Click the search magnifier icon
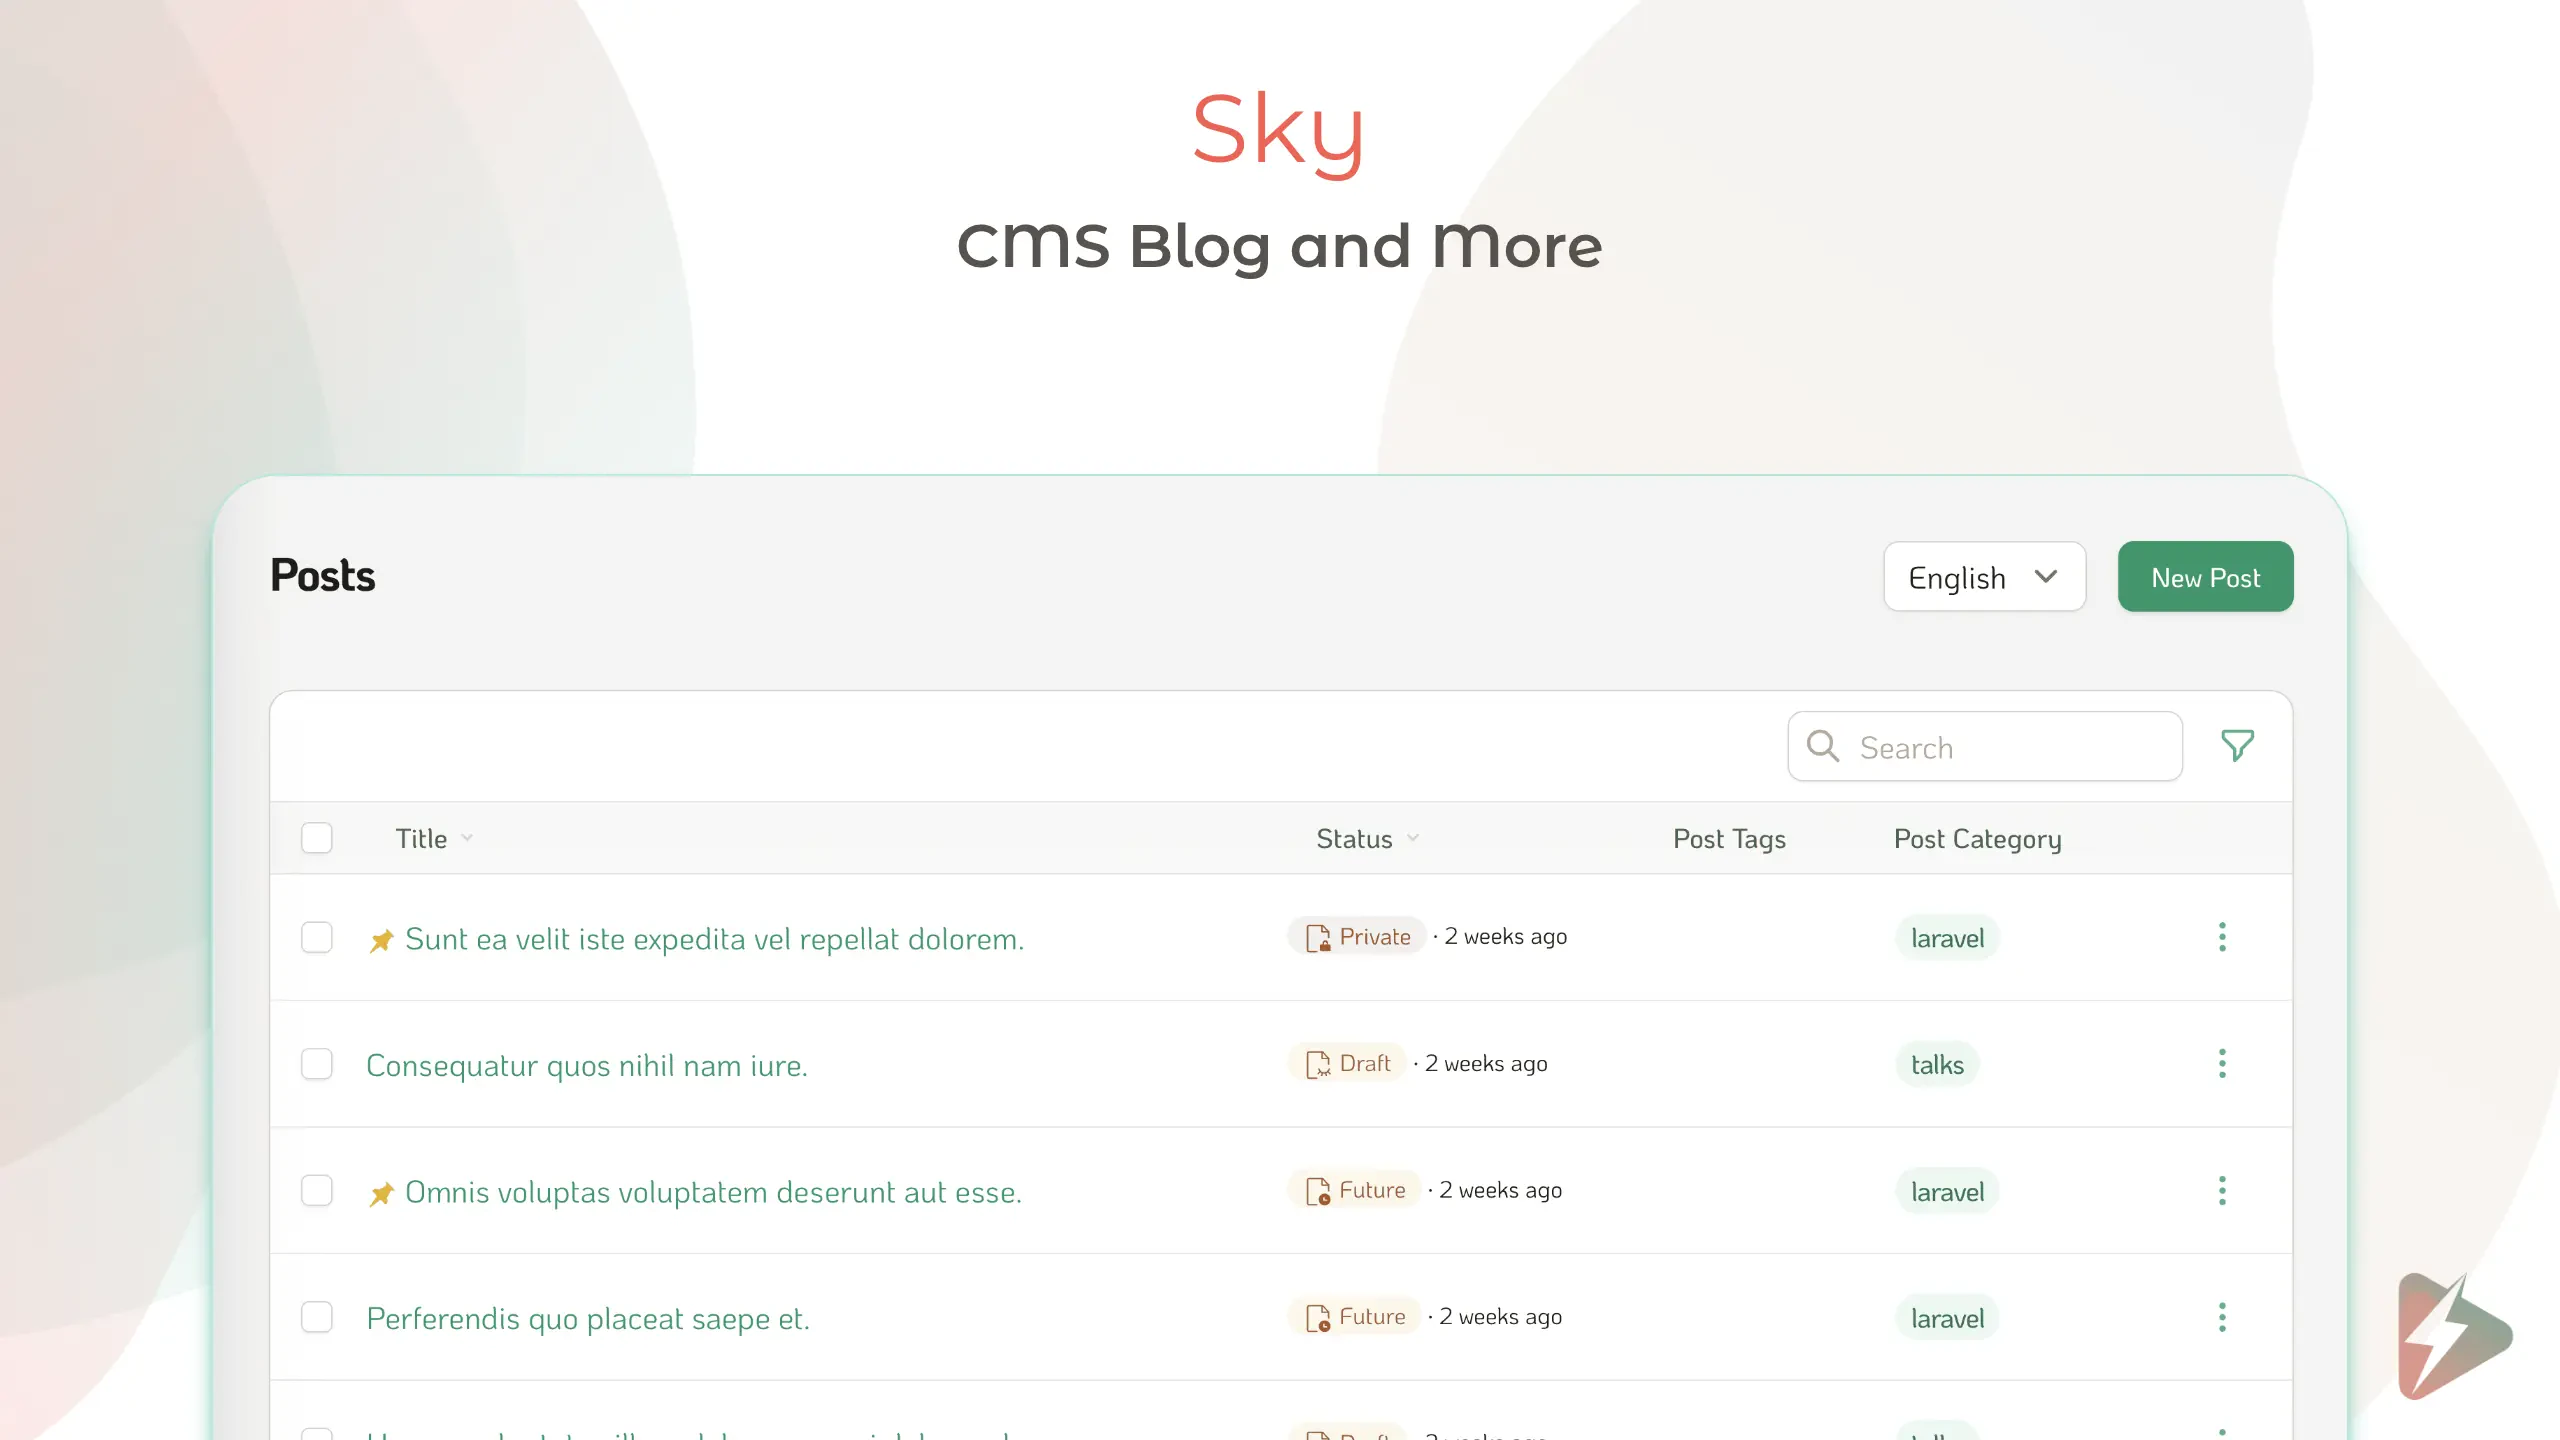The image size is (2560, 1440). [1825, 745]
